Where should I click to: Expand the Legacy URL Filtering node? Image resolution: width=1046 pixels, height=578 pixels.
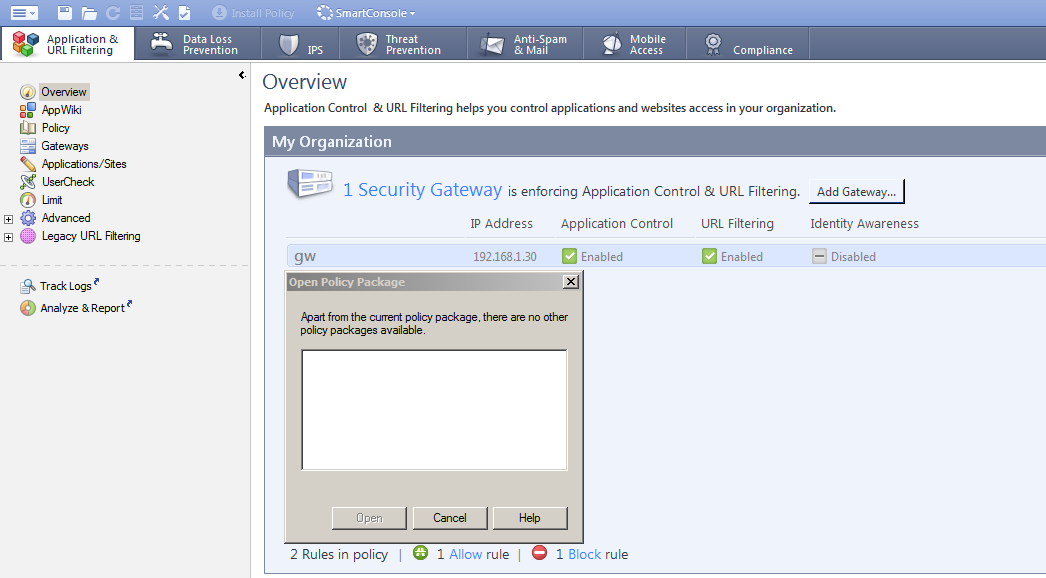pos(9,237)
